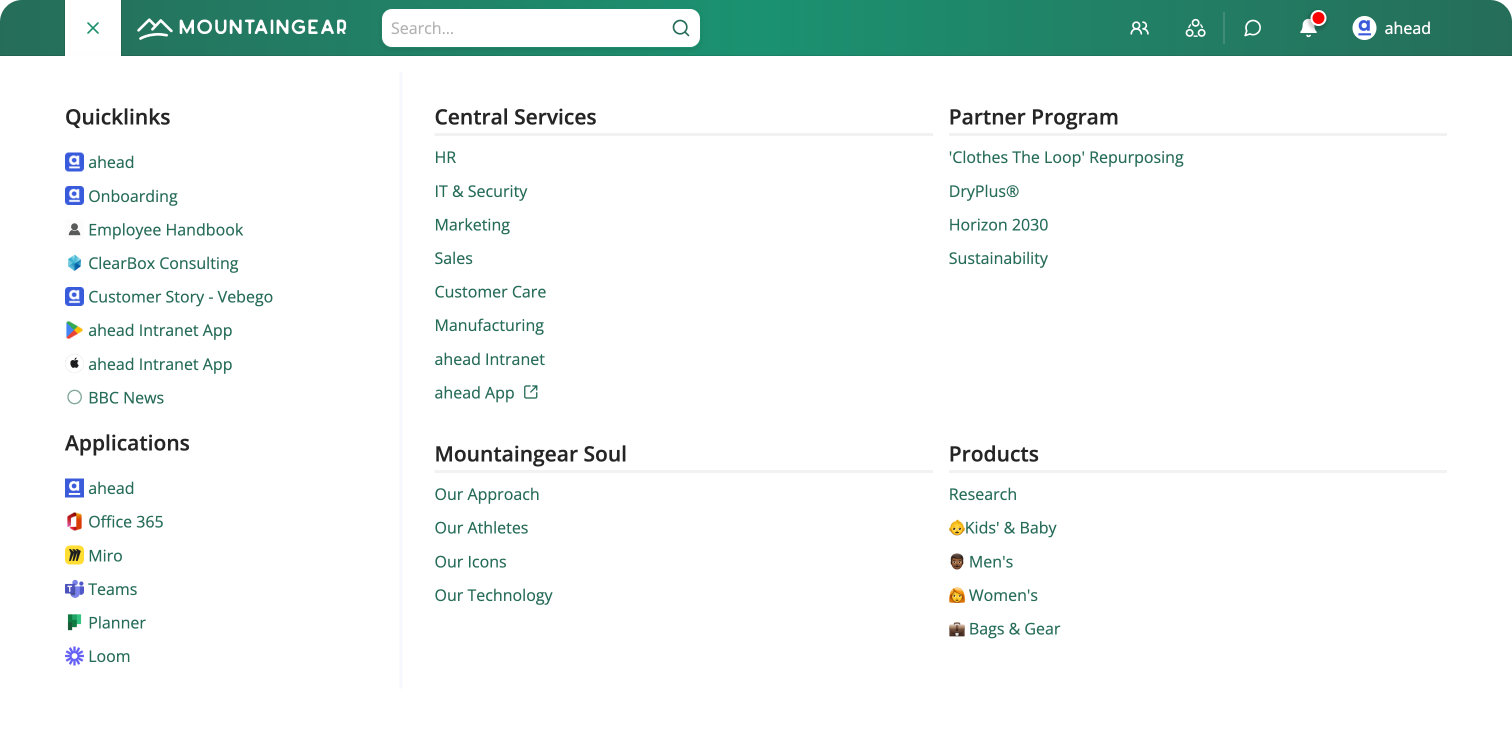The width and height of the screenshot is (1512, 733).
Task: Open Our Athletes page
Action: tap(481, 528)
